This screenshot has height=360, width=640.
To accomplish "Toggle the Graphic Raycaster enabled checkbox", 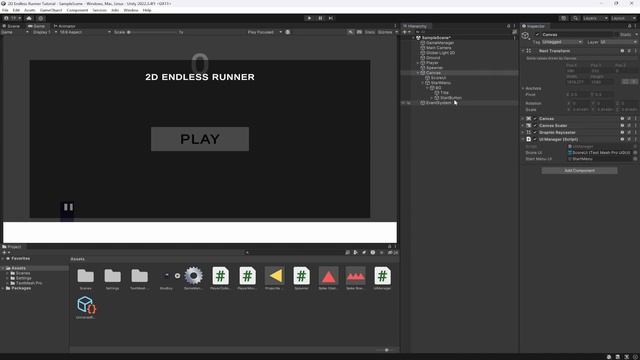I will point(535,132).
